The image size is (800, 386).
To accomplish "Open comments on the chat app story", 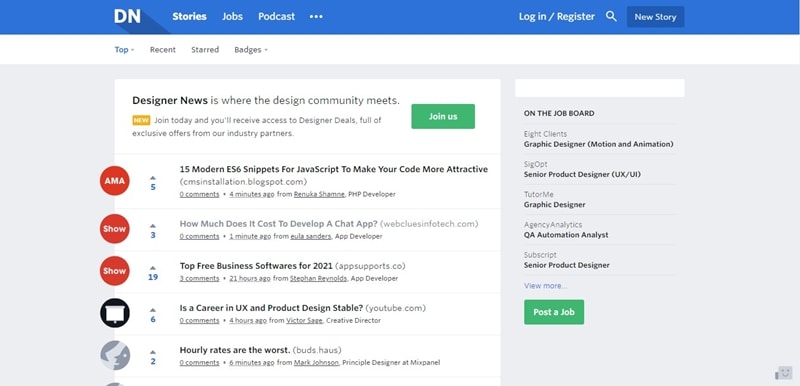I will tap(199, 237).
